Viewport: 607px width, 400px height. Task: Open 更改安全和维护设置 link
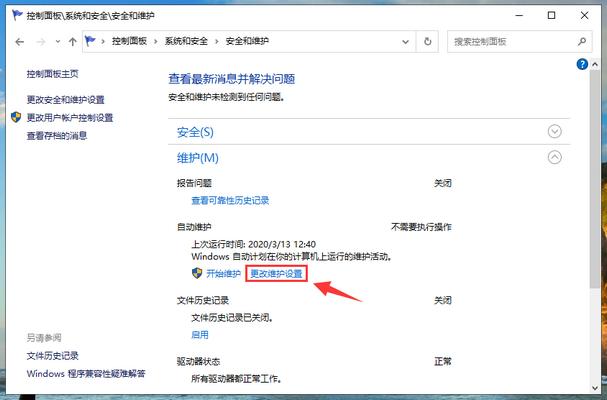coord(65,100)
